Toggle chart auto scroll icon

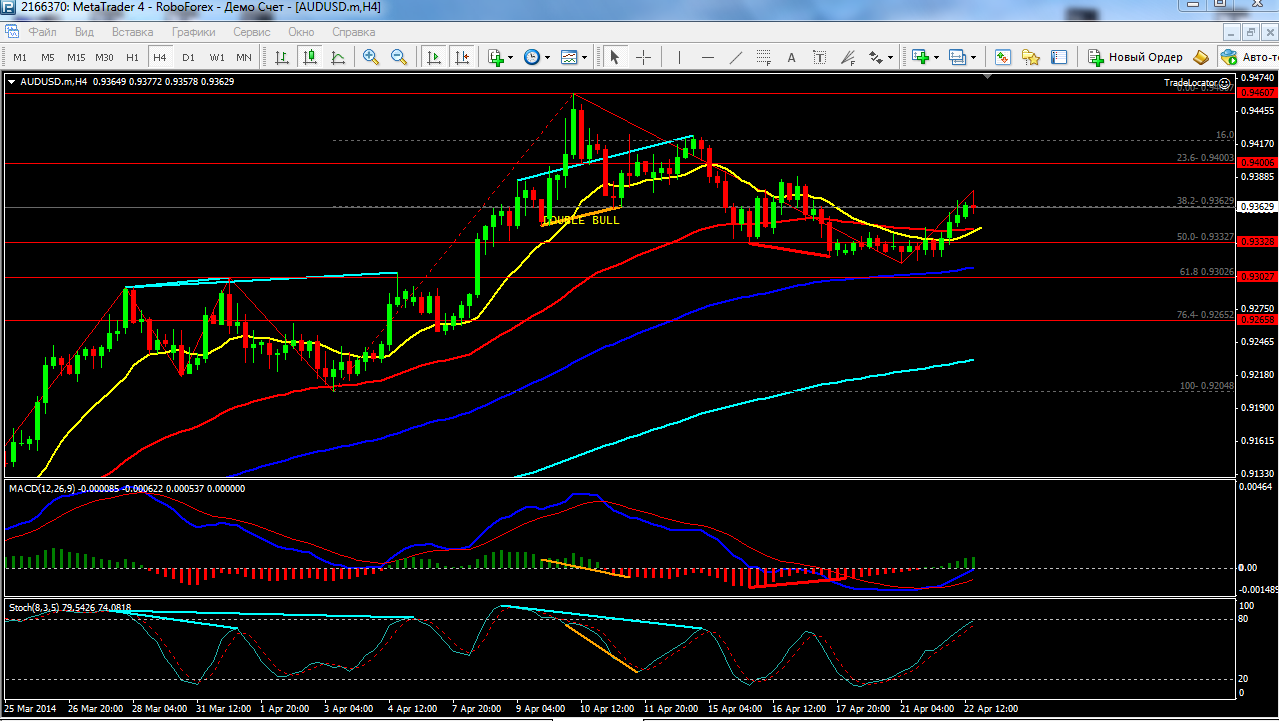[x=433, y=57]
